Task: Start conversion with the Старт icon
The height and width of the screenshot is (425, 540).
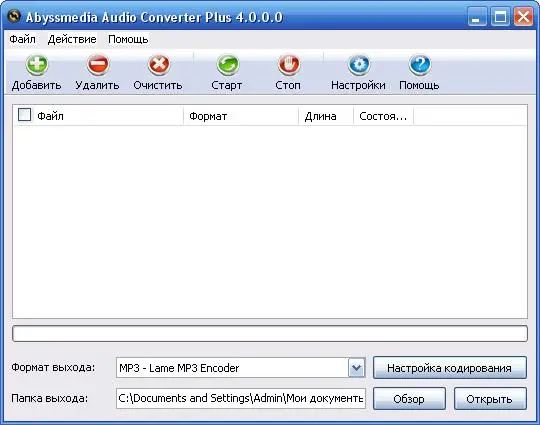Action: pyautogui.click(x=227, y=65)
